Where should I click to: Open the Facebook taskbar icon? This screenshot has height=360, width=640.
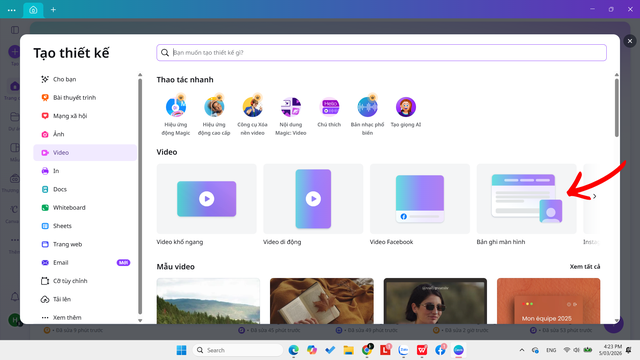tap(440, 350)
